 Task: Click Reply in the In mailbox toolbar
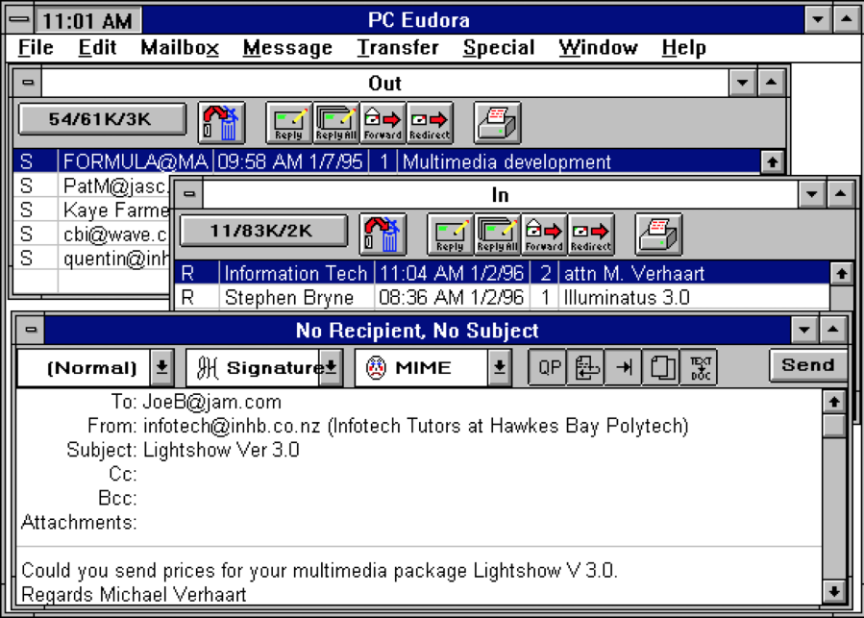pos(450,235)
